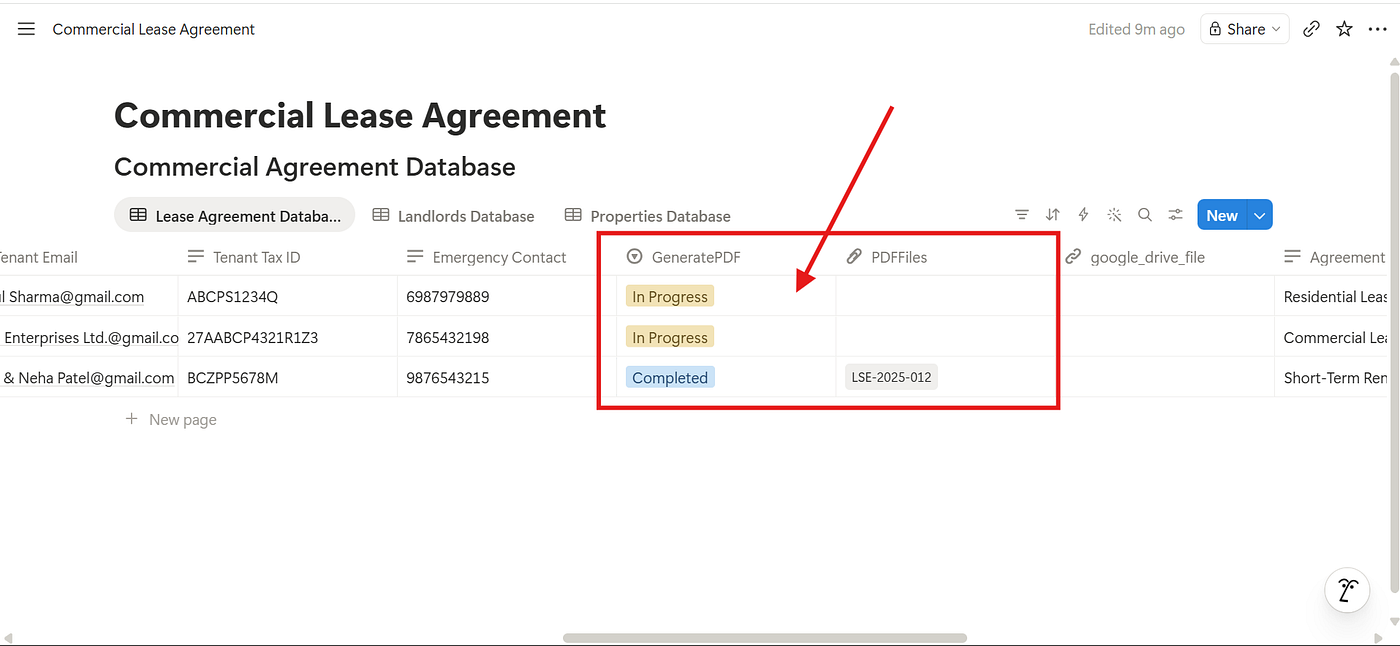The width and height of the screenshot is (1400, 646).
Task: Select the Enterprises Ltd.@gmail.co email cell
Action: coord(89,338)
